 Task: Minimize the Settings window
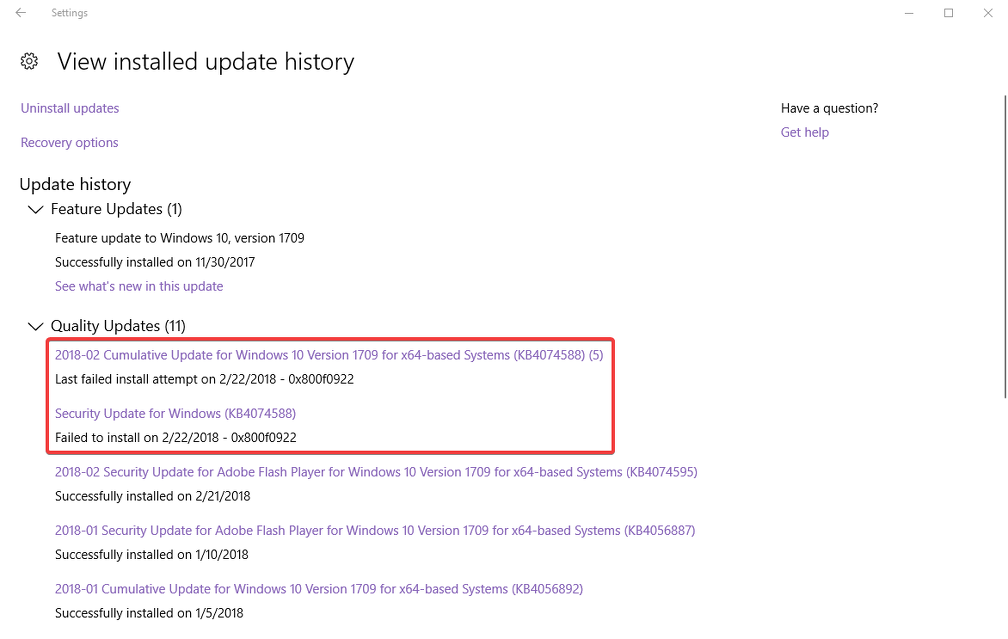click(909, 13)
